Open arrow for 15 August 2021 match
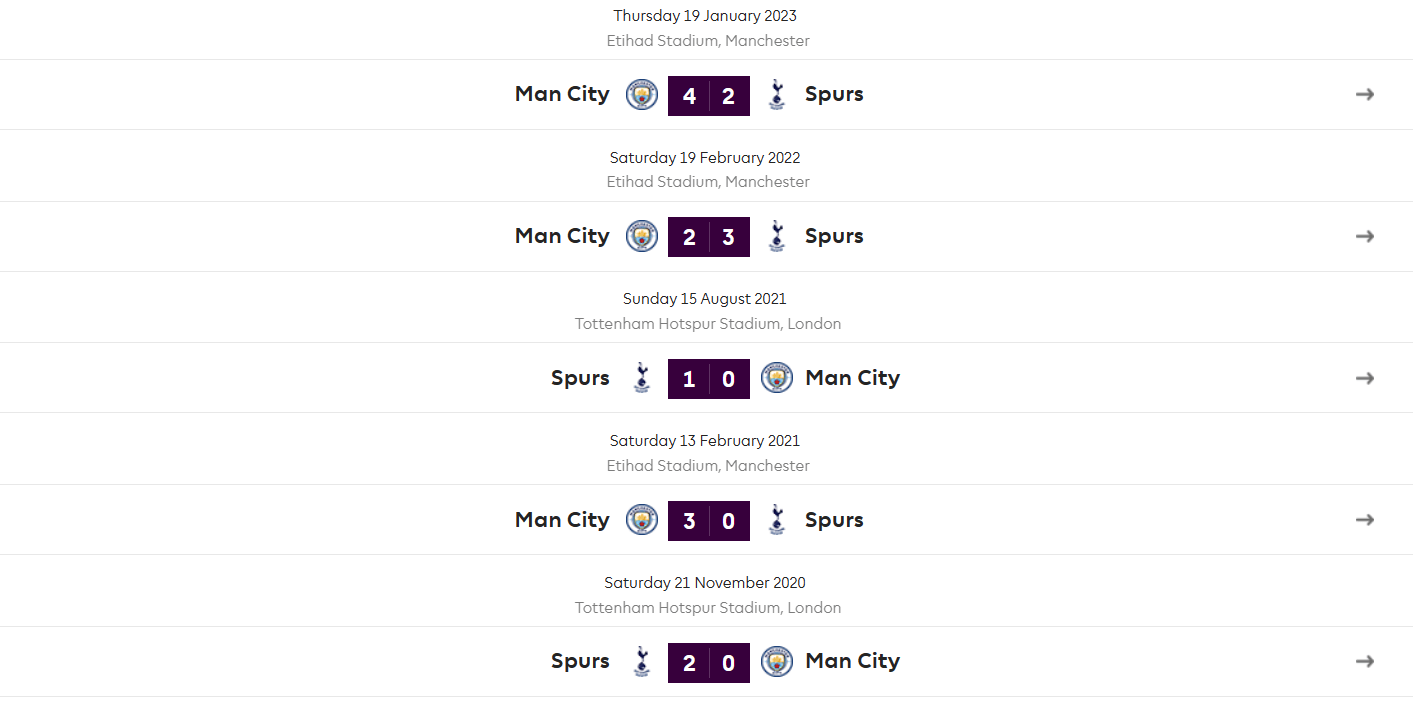 (1365, 378)
